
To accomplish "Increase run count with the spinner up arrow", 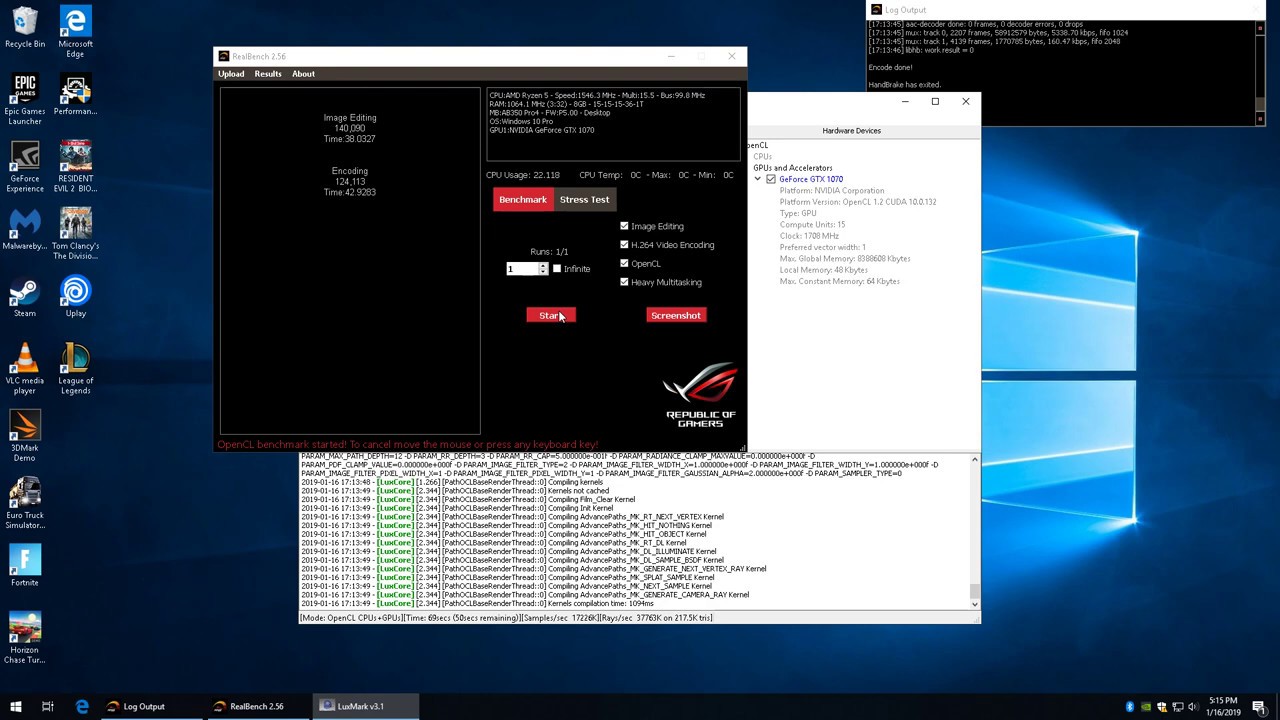I will [543, 265].
